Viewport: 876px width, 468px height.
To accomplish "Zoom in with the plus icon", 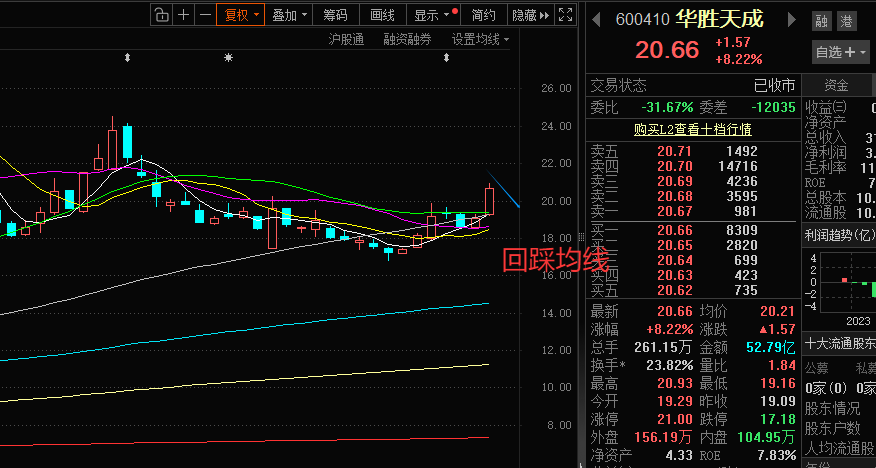I will (x=183, y=15).
